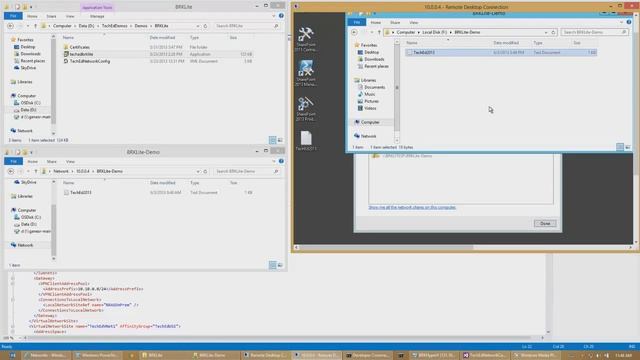640x360 pixels.
Task: Select the Certificates folder
Action: tap(79, 47)
